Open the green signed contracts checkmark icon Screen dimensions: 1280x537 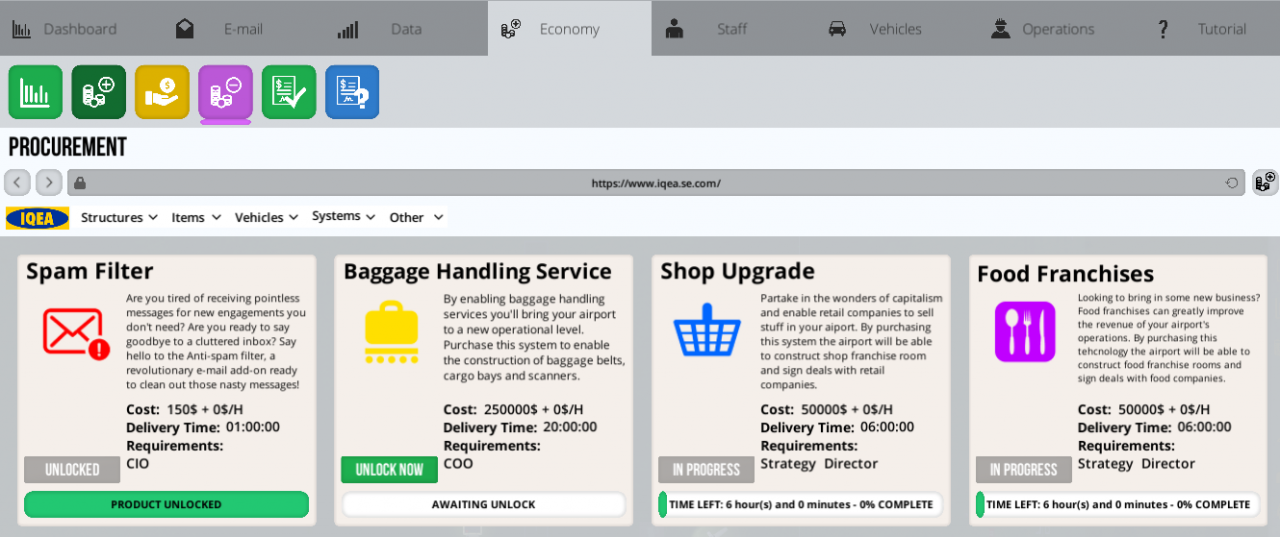pos(289,92)
